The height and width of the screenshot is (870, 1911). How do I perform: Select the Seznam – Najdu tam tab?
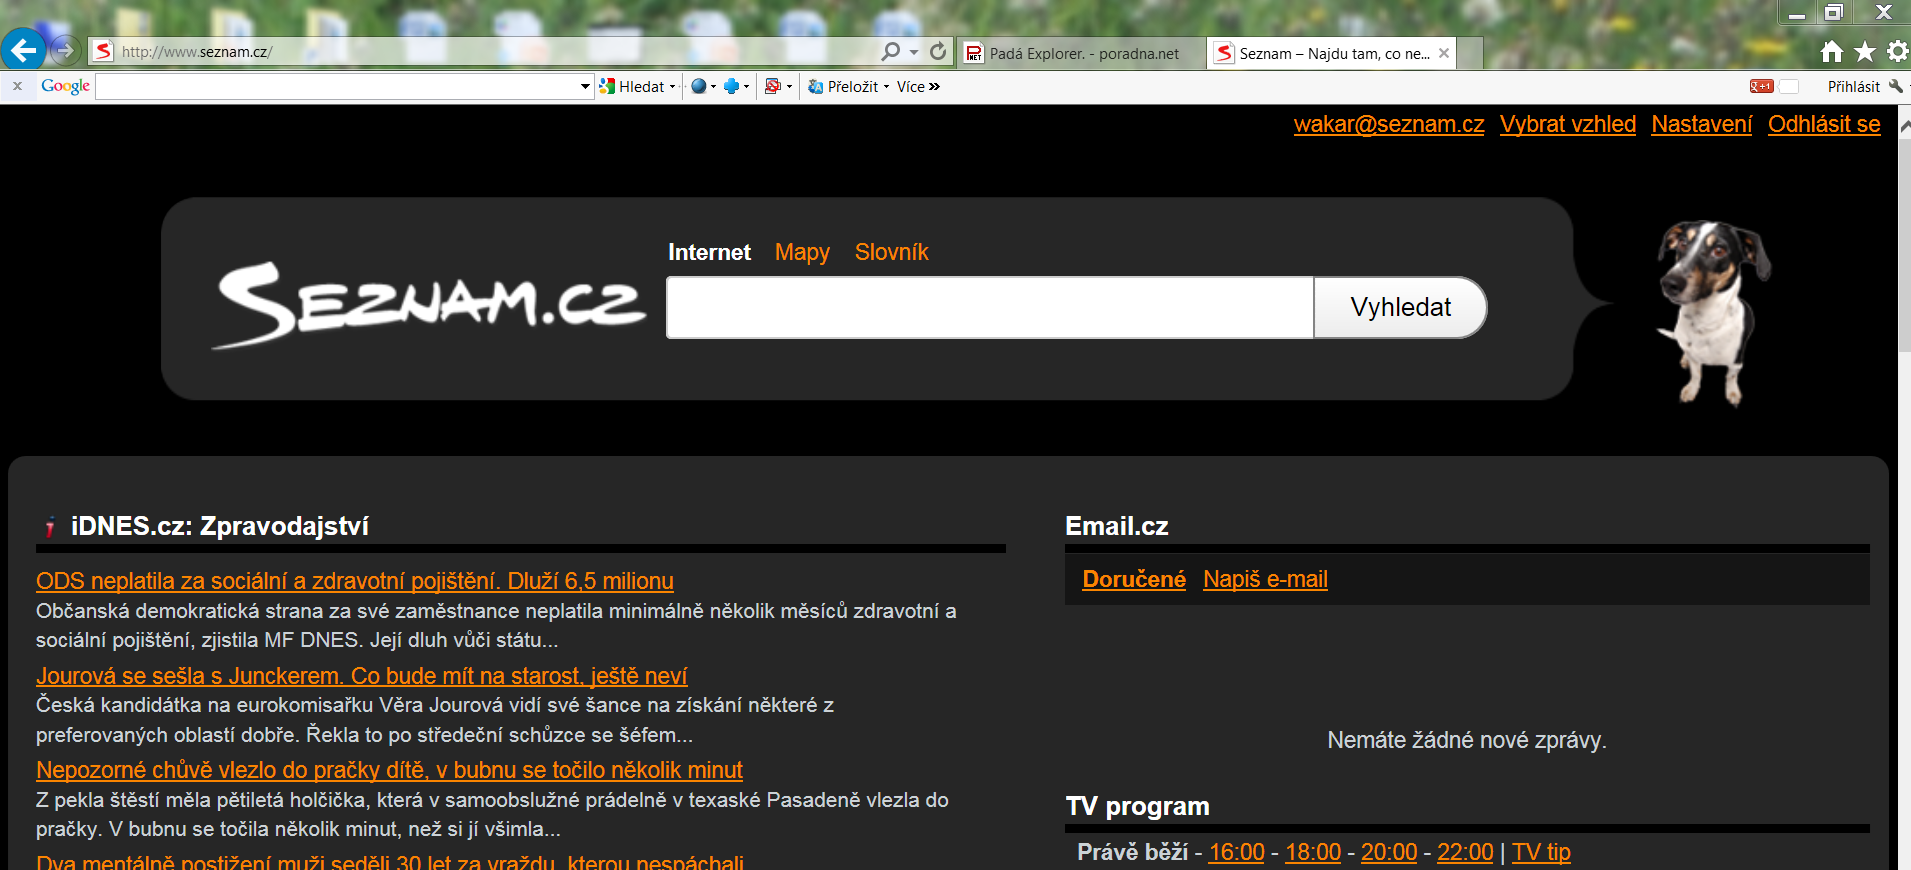click(x=1332, y=53)
